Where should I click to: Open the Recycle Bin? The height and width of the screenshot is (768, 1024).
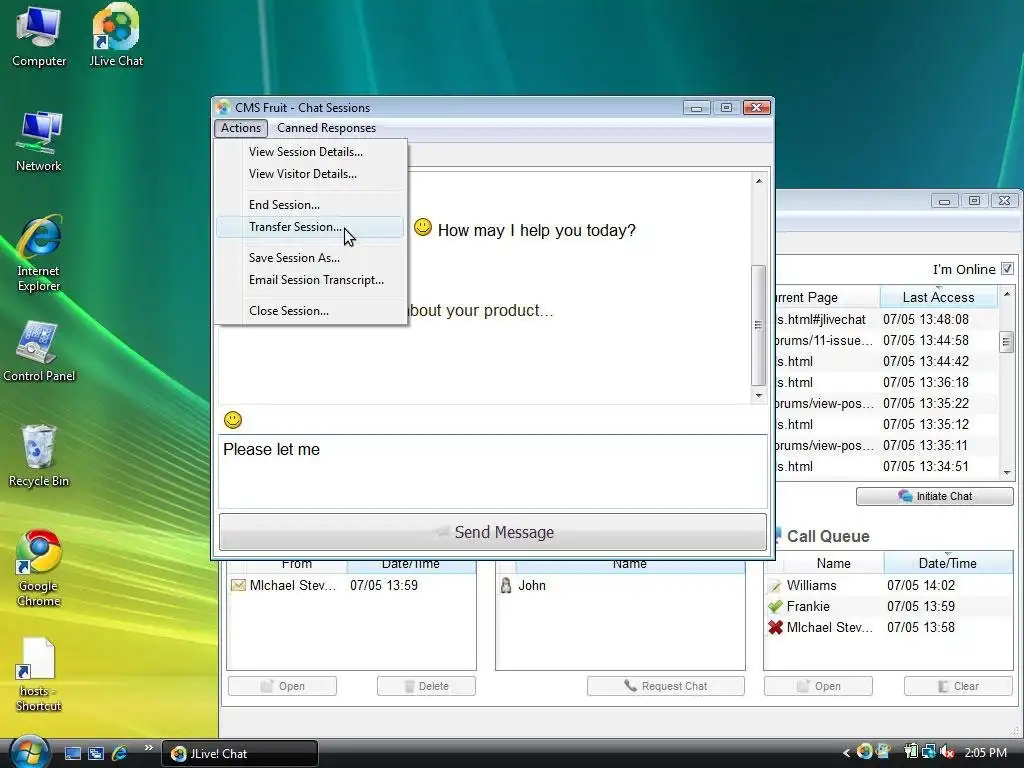(x=39, y=456)
